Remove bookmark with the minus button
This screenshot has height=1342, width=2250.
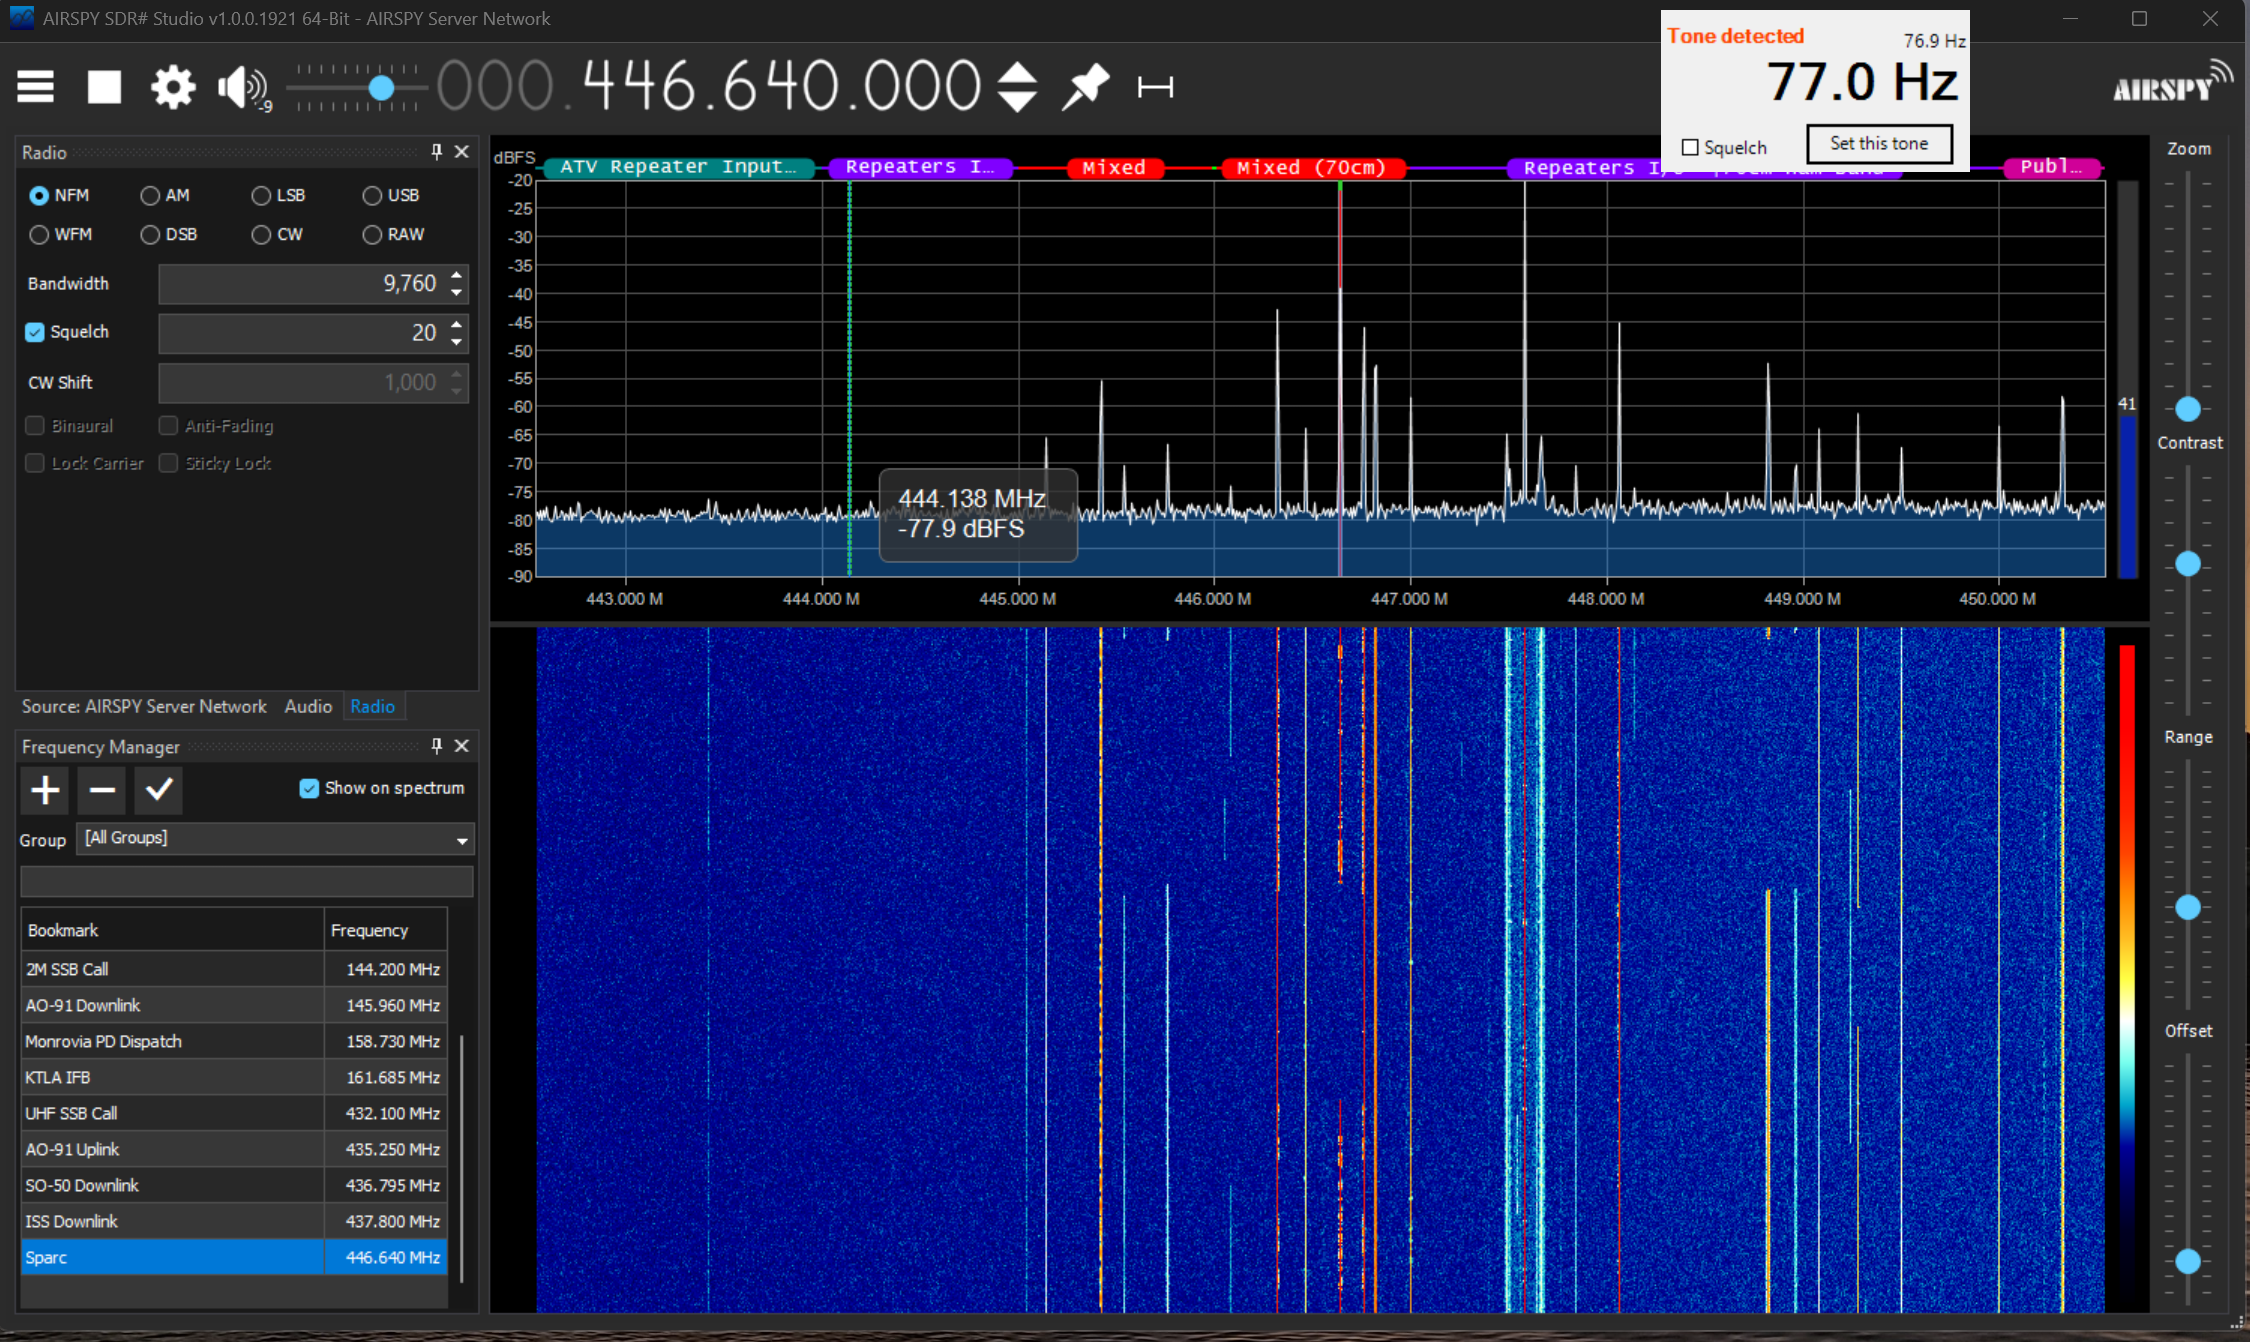(102, 790)
